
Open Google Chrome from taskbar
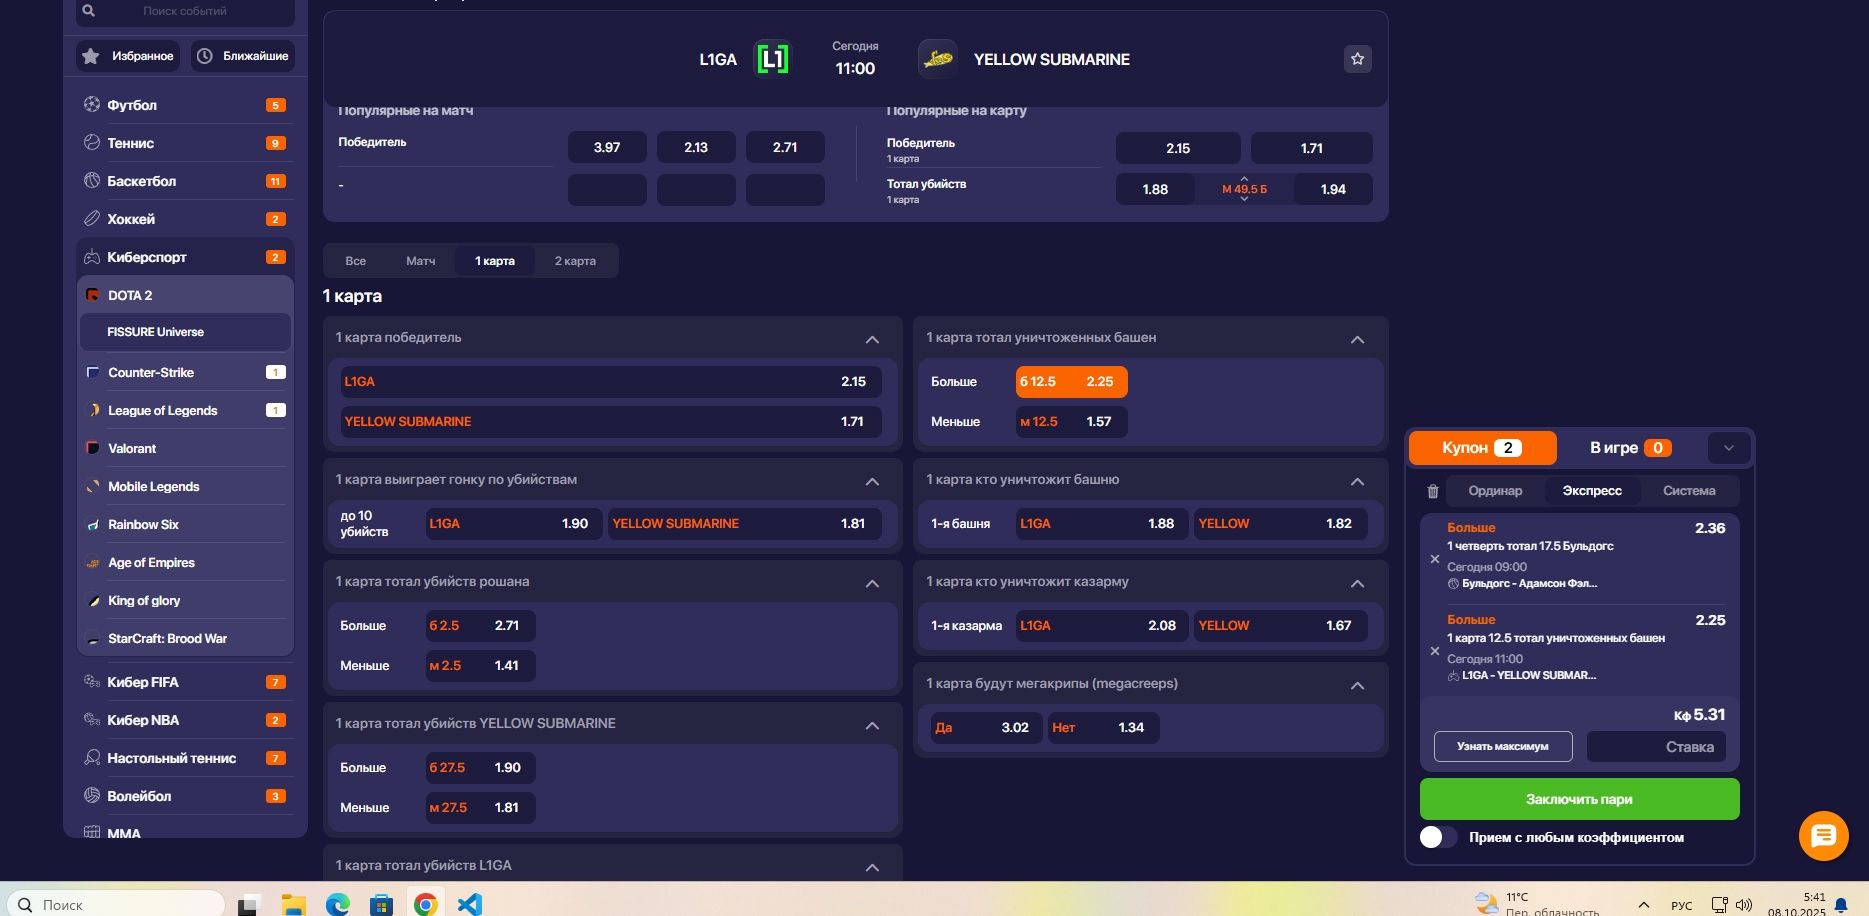point(426,904)
